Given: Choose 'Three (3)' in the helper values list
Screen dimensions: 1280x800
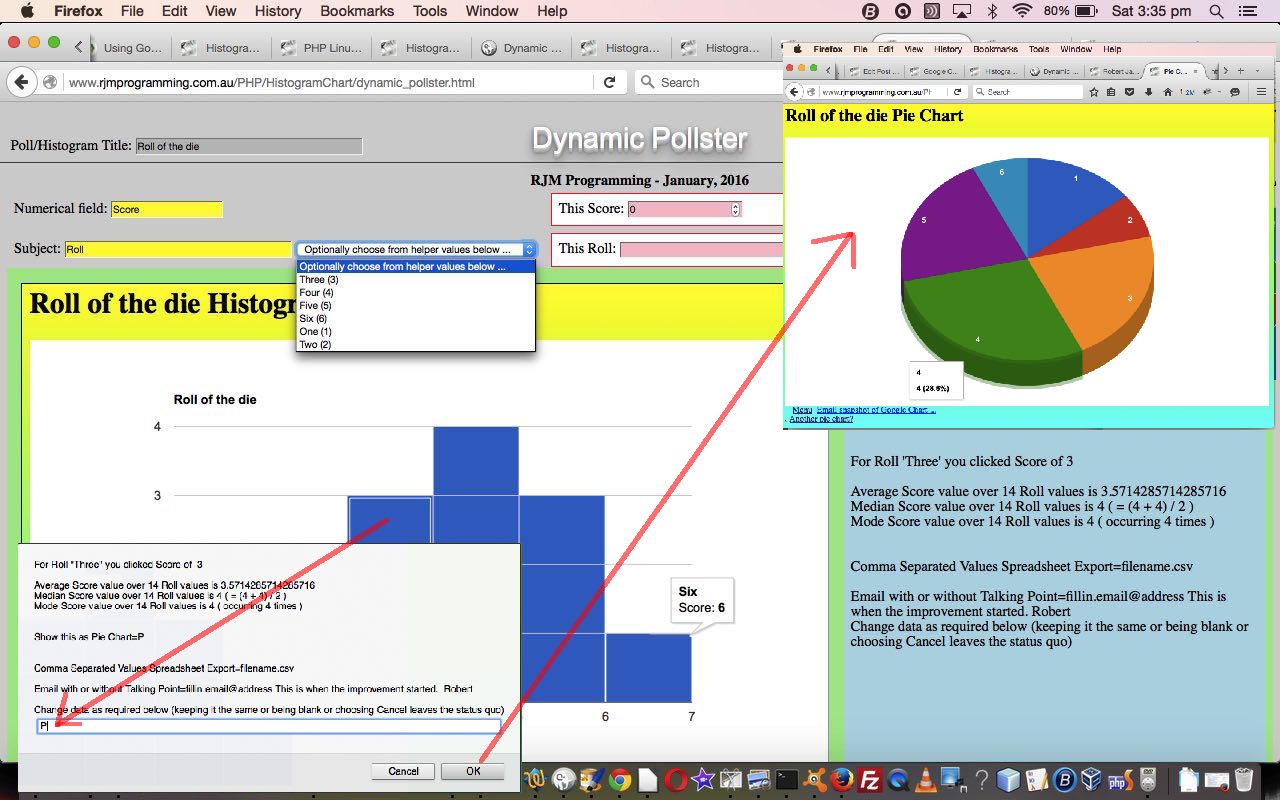Looking at the screenshot, I should click(x=319, y=280).
